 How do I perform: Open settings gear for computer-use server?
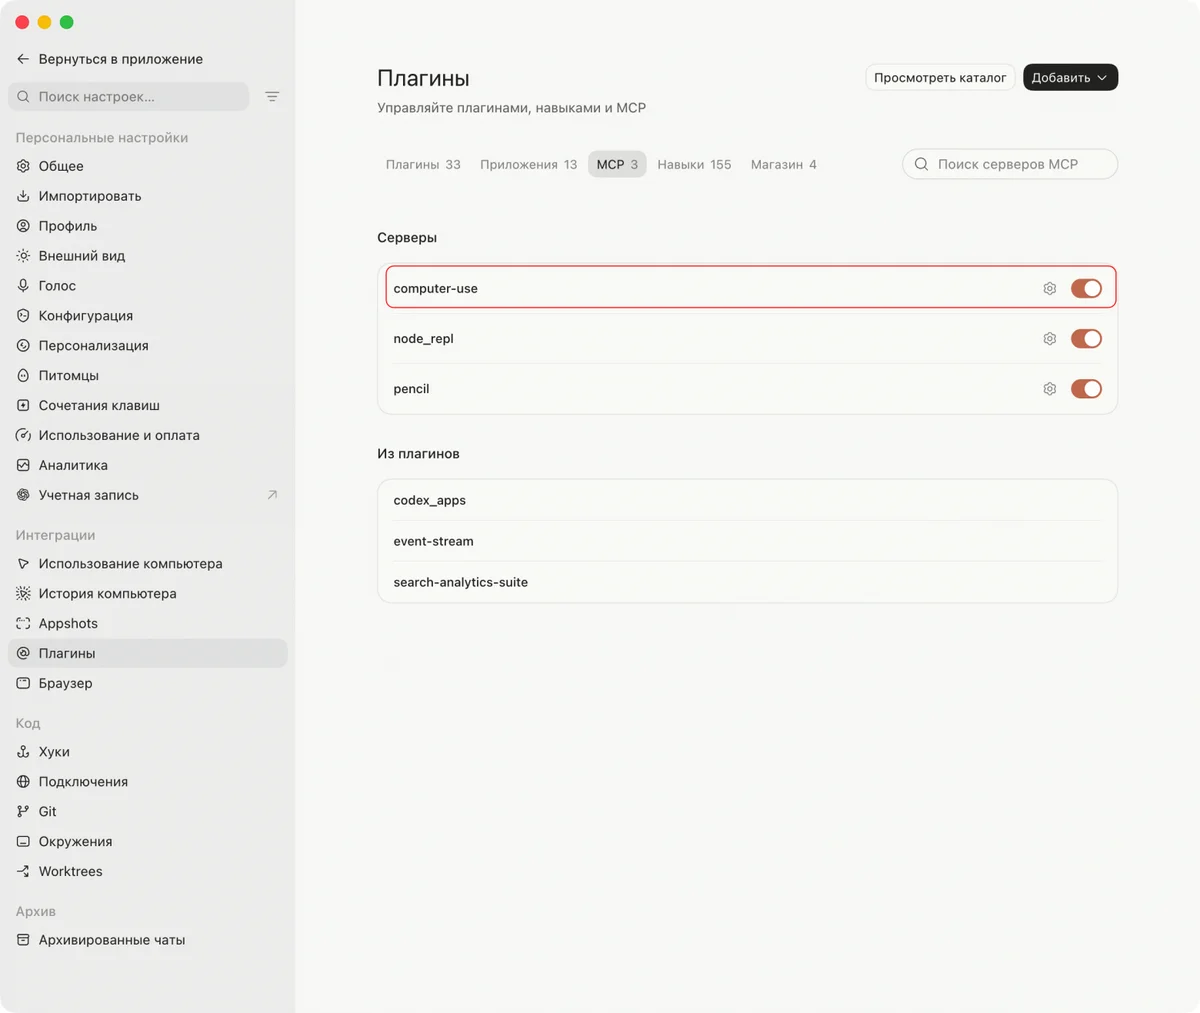click(x=1049, y=288)
